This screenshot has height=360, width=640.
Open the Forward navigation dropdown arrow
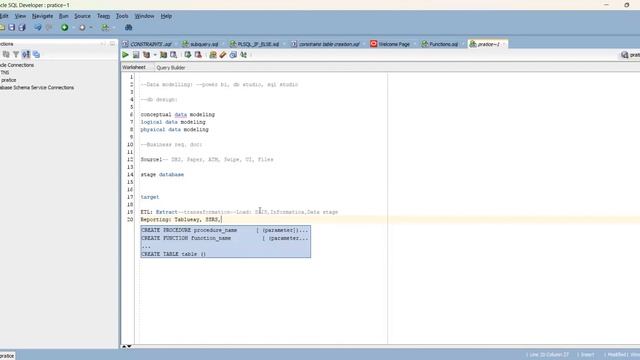(91, 27)
